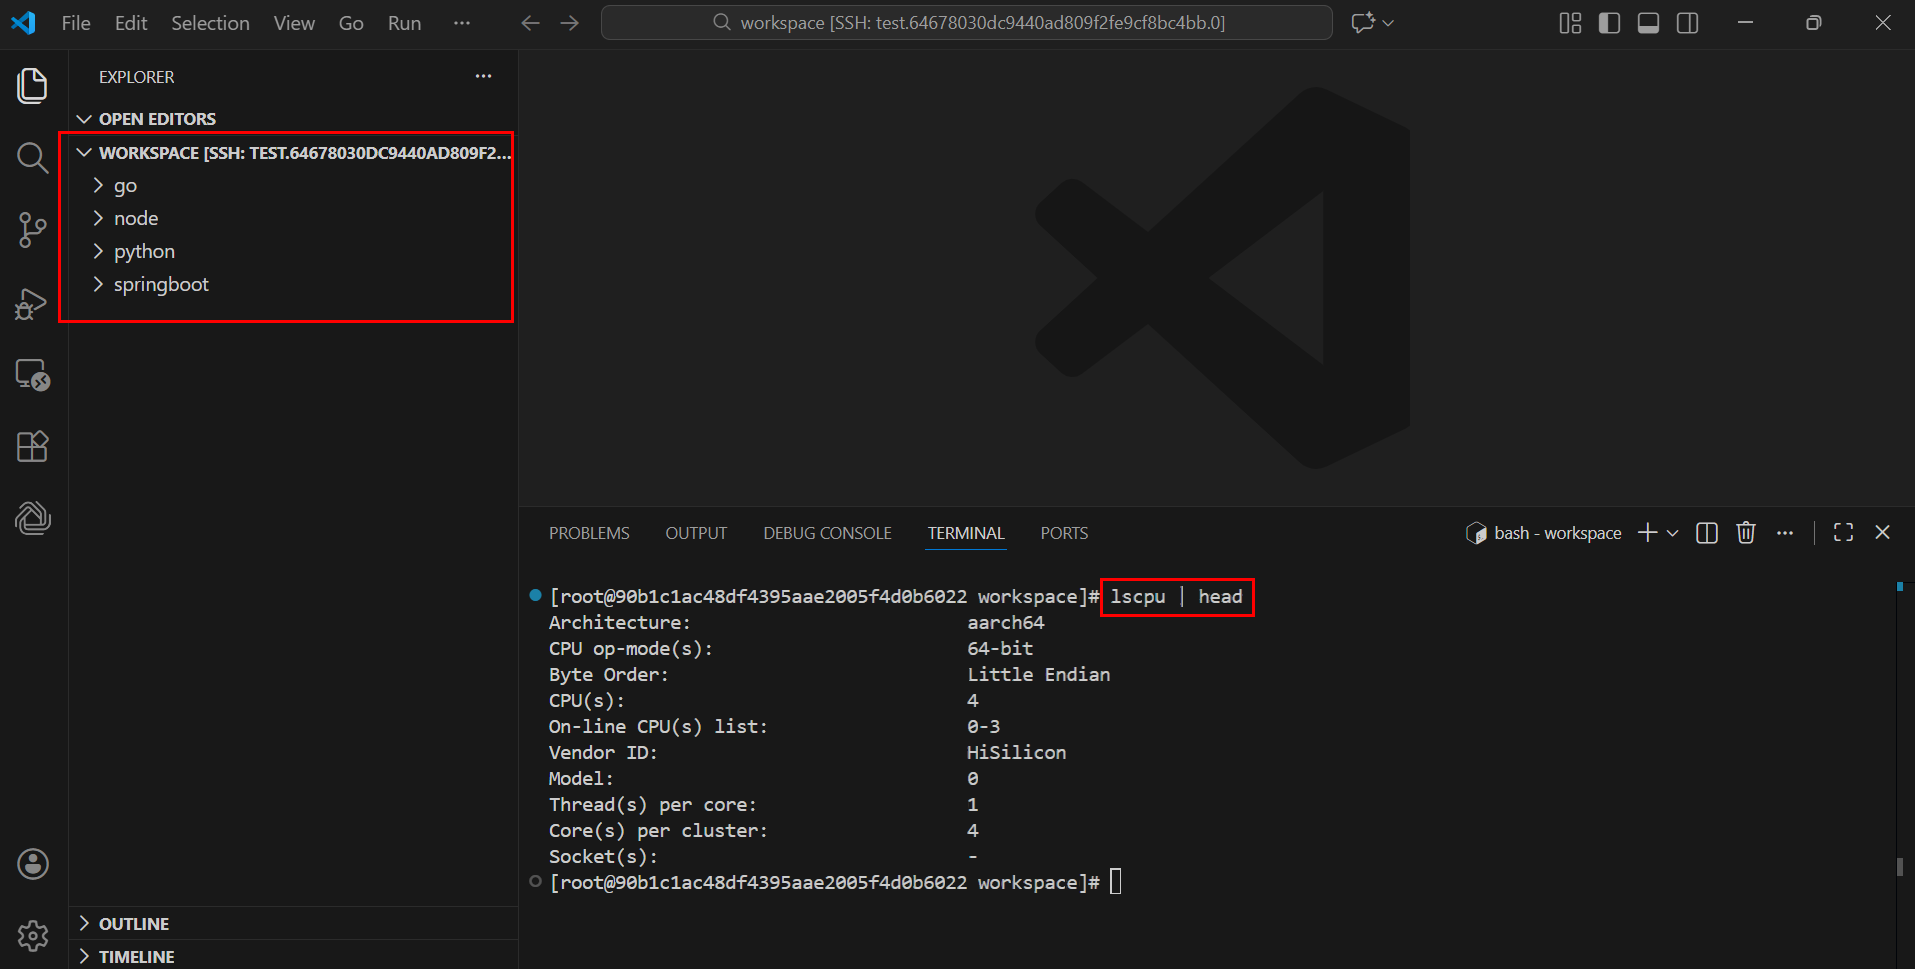Click the EXPLORER title label

[x=136, y=77]
